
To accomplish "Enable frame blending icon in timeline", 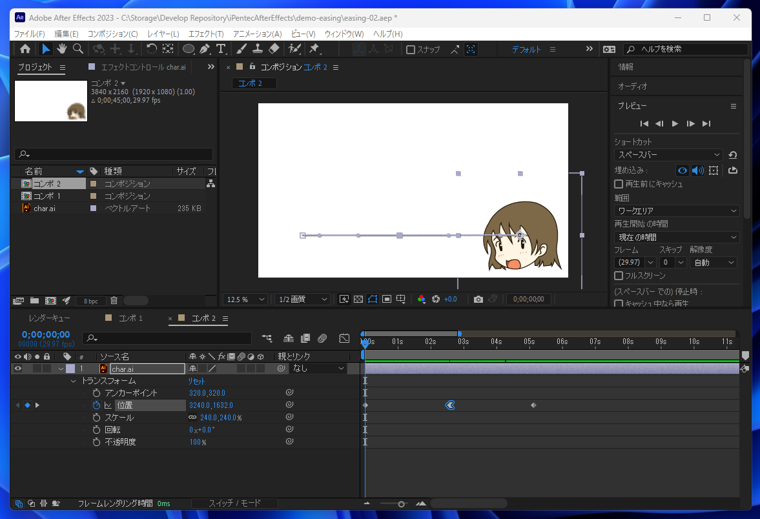I will [305, 338].
